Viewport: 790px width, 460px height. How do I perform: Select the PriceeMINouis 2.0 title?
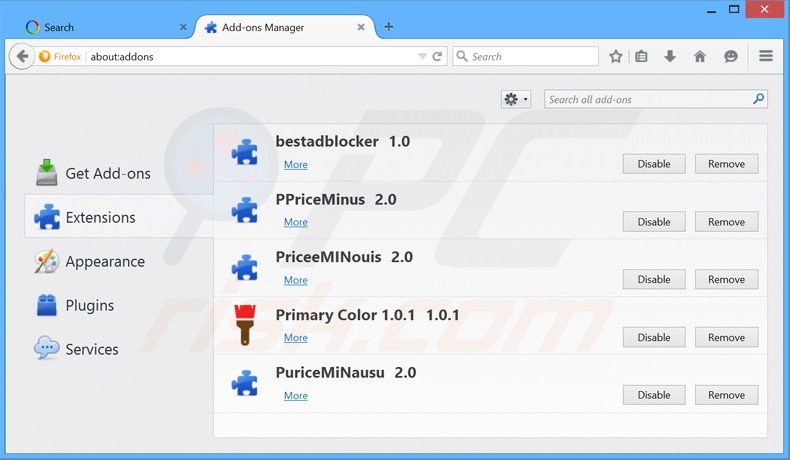click(x=344, y=257)
